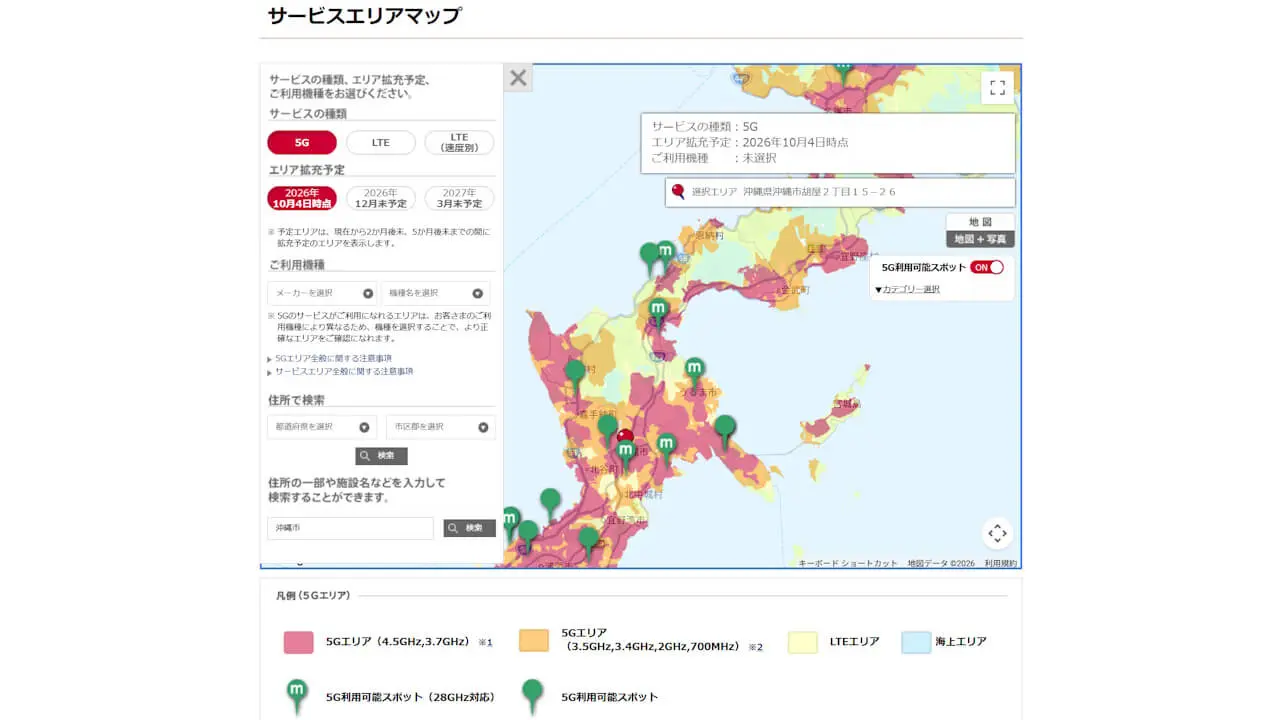
Task: Click the green spot pin at 読谷村
Action: (575, 376)
